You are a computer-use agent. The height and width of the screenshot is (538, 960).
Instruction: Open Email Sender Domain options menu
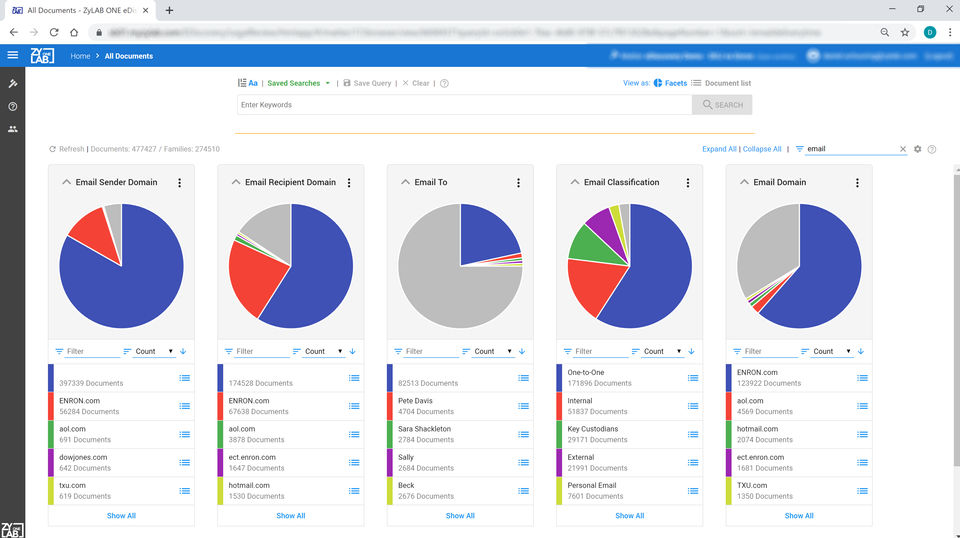click(179, 182)
